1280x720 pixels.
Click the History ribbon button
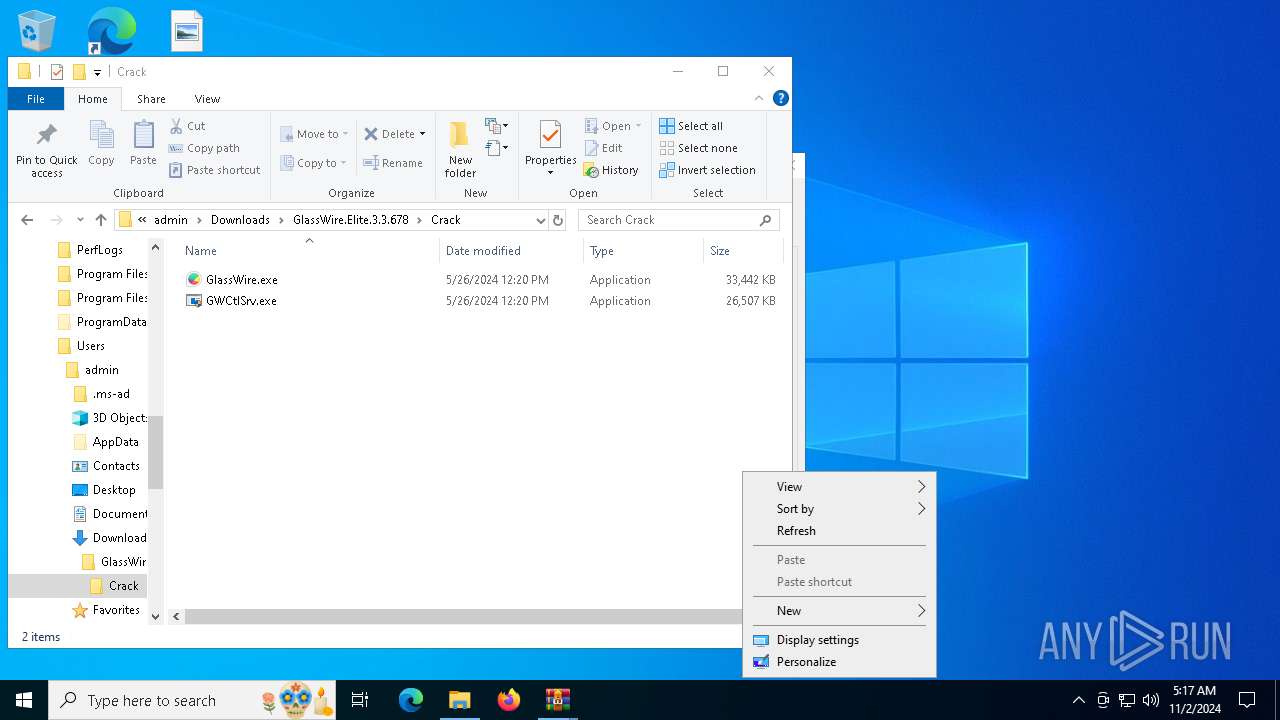coord(611,170)
